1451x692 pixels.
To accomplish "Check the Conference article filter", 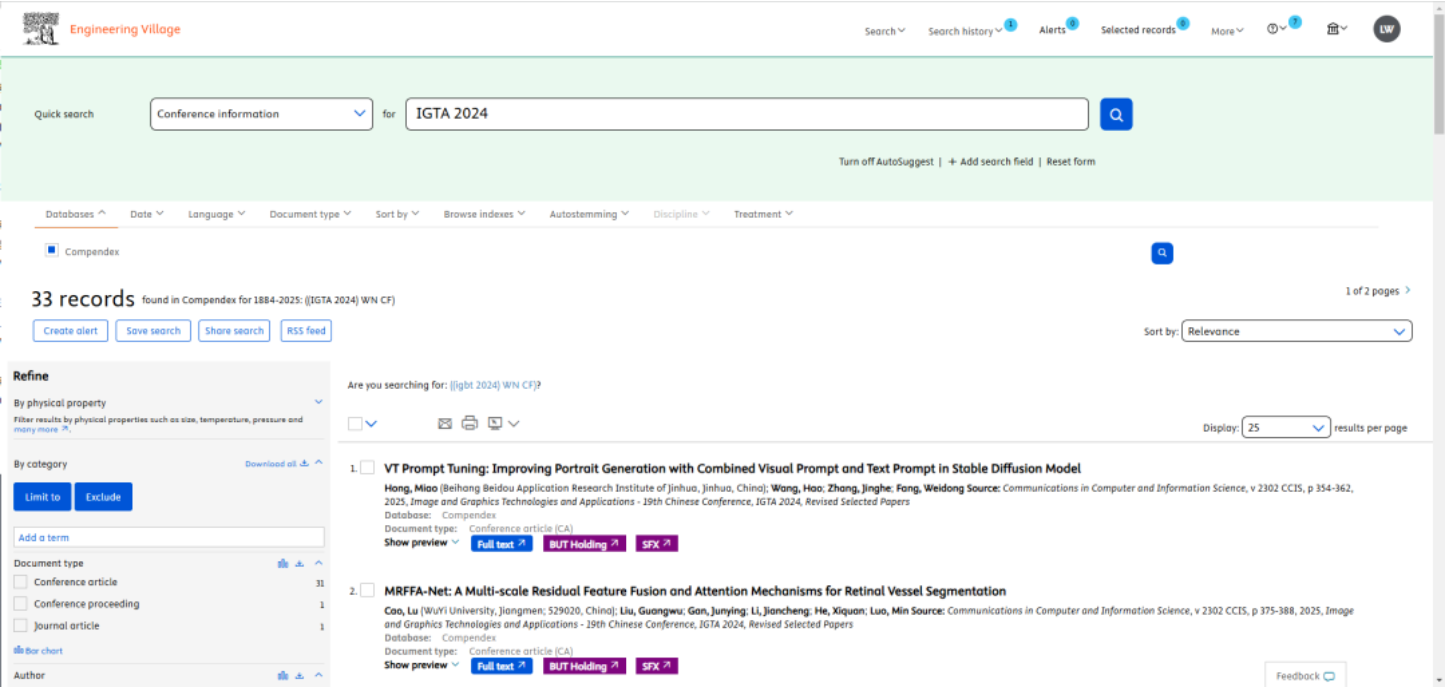I will click(21, 582).
